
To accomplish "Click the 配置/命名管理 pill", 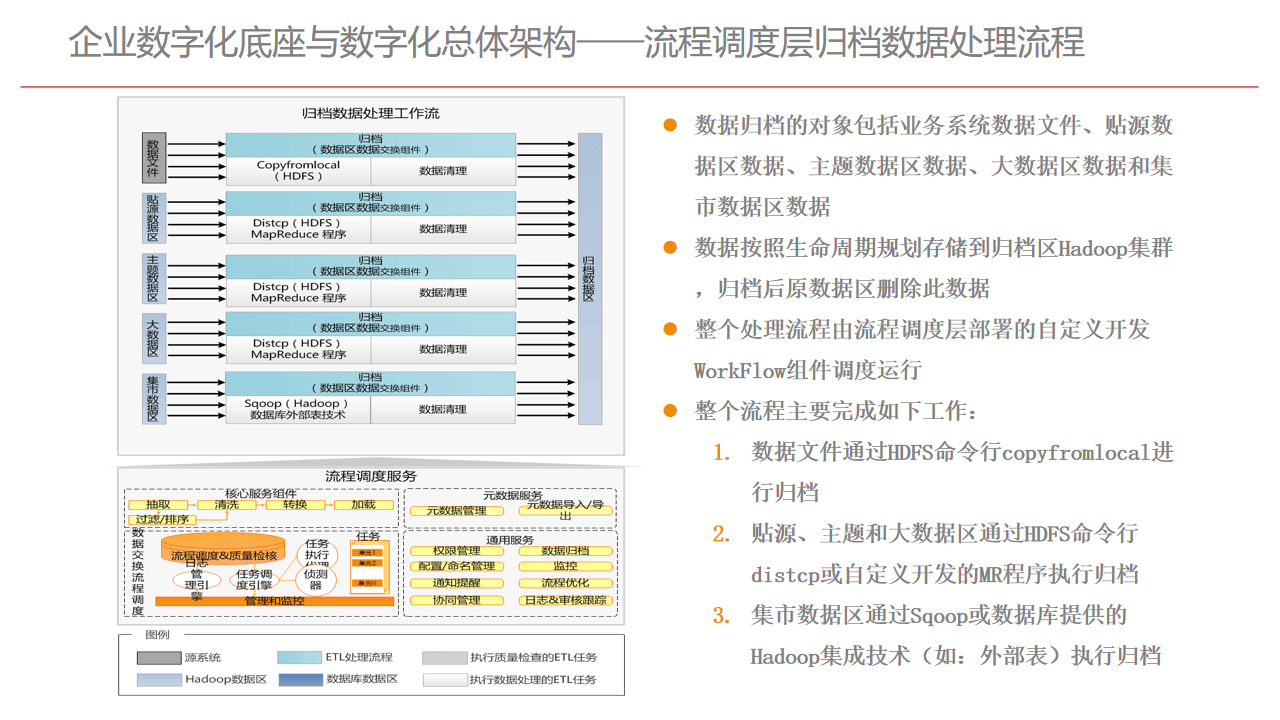I will pos(457,567).
